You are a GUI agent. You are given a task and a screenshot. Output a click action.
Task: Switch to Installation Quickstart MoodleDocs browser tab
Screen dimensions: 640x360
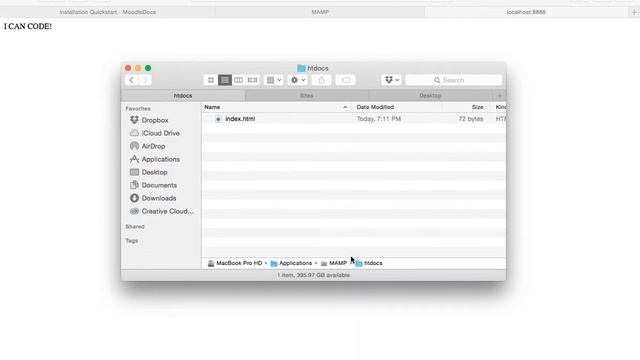(x=108, y=12)
